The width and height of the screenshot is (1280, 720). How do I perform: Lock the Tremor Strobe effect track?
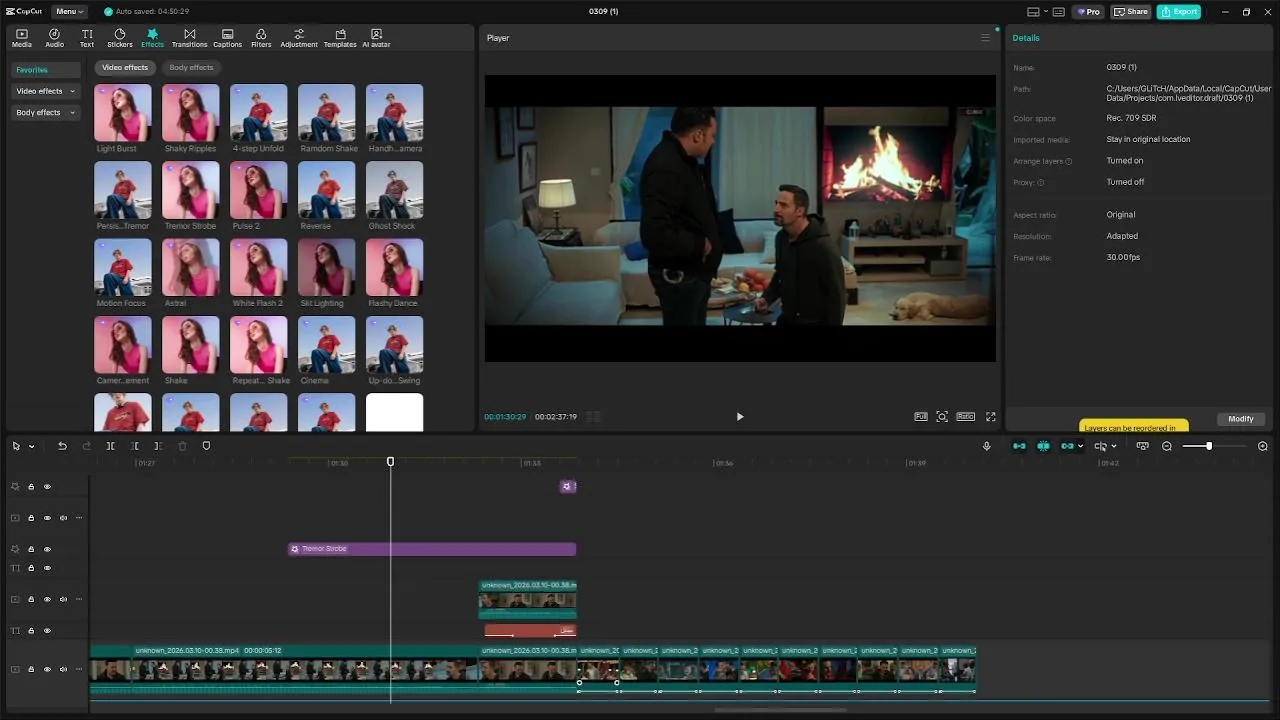[x=31, y=549]
